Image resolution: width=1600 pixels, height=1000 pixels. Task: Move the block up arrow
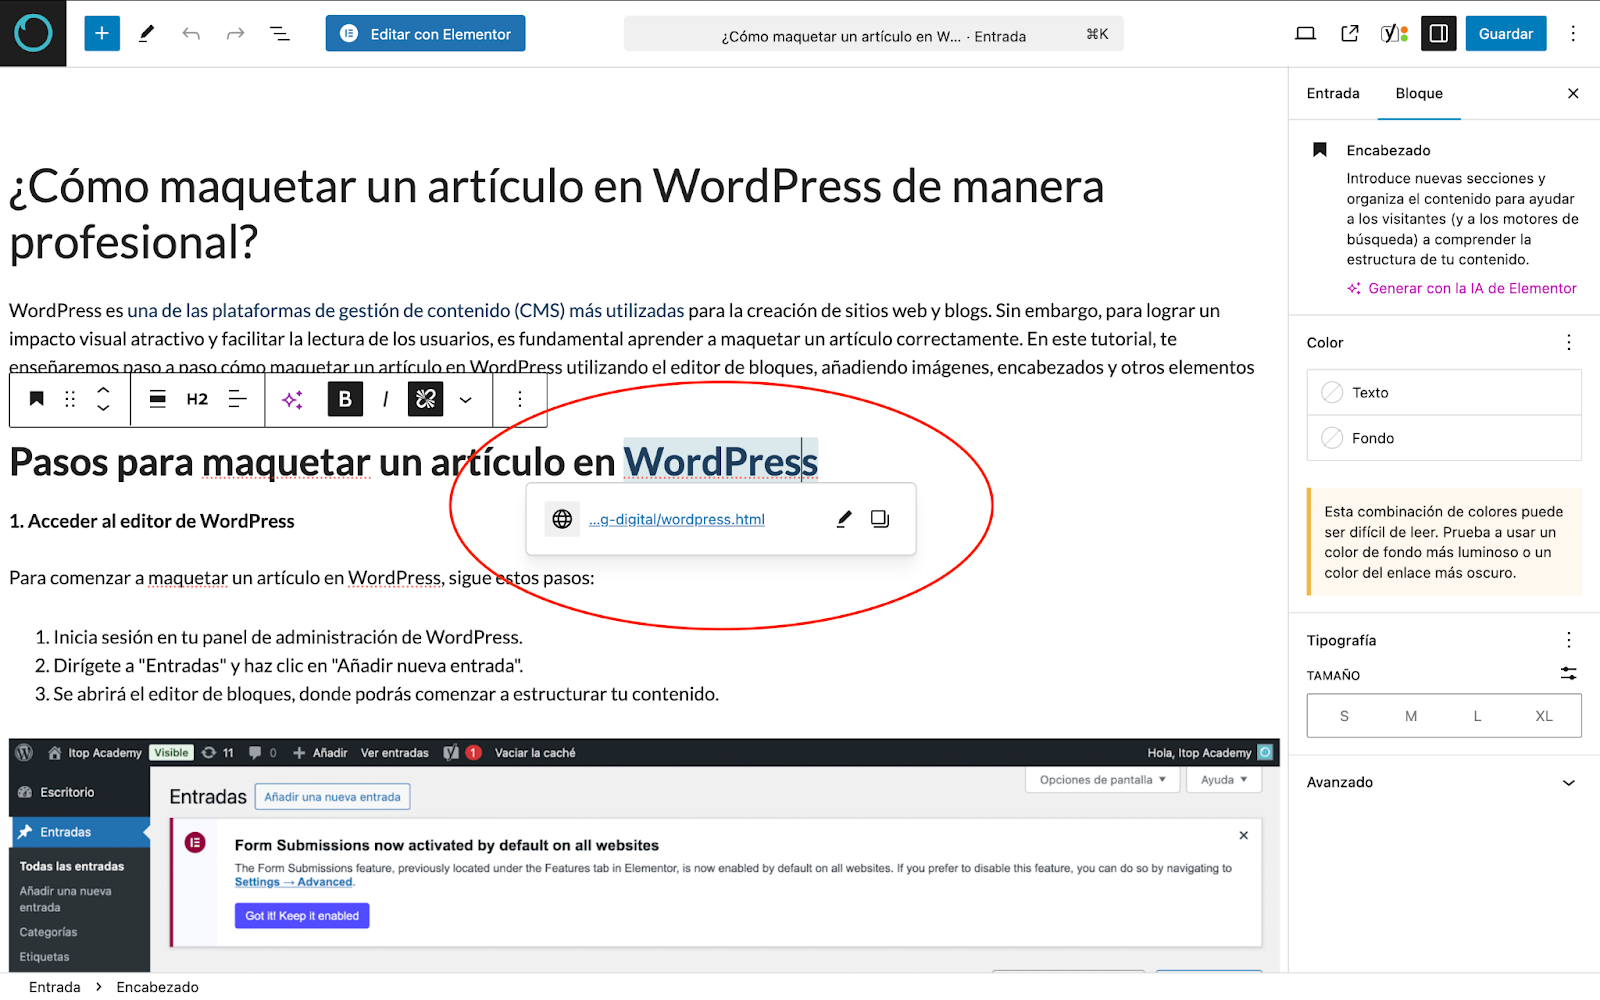(x=103, y=389)
